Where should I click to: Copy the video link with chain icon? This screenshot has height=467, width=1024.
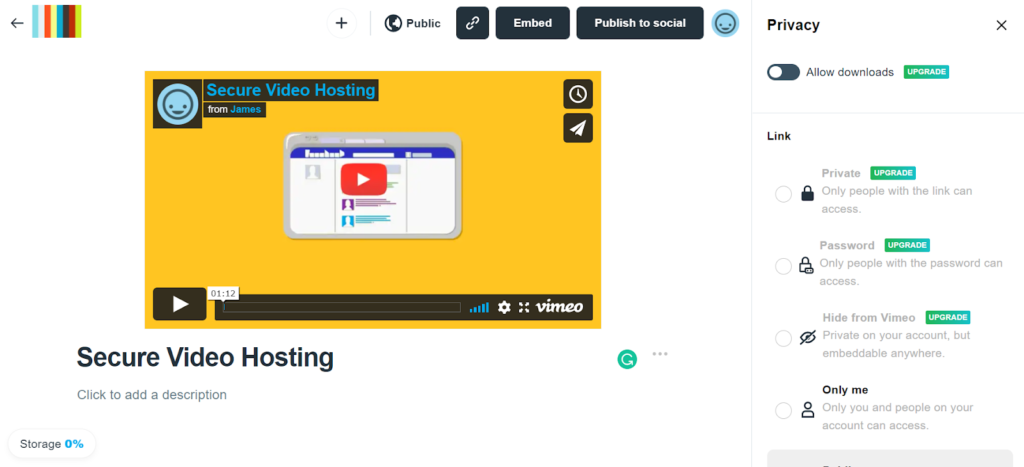(472, 24)
